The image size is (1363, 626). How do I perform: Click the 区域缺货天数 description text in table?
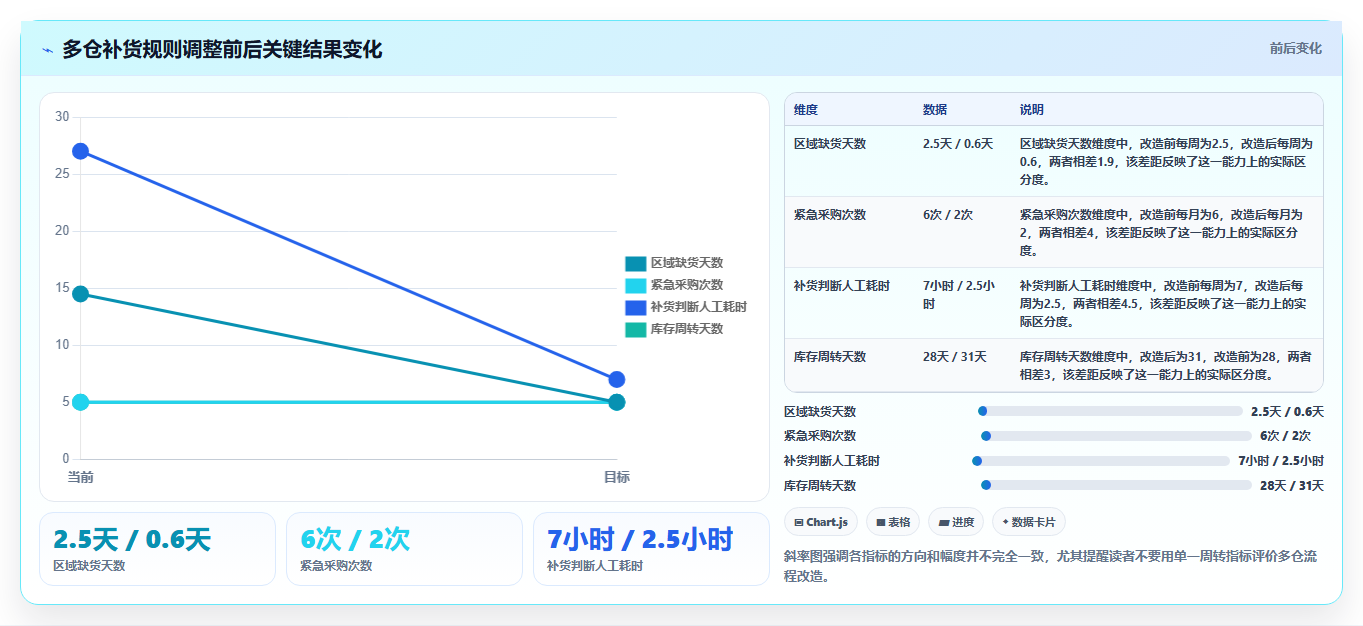click(1166, 162)
